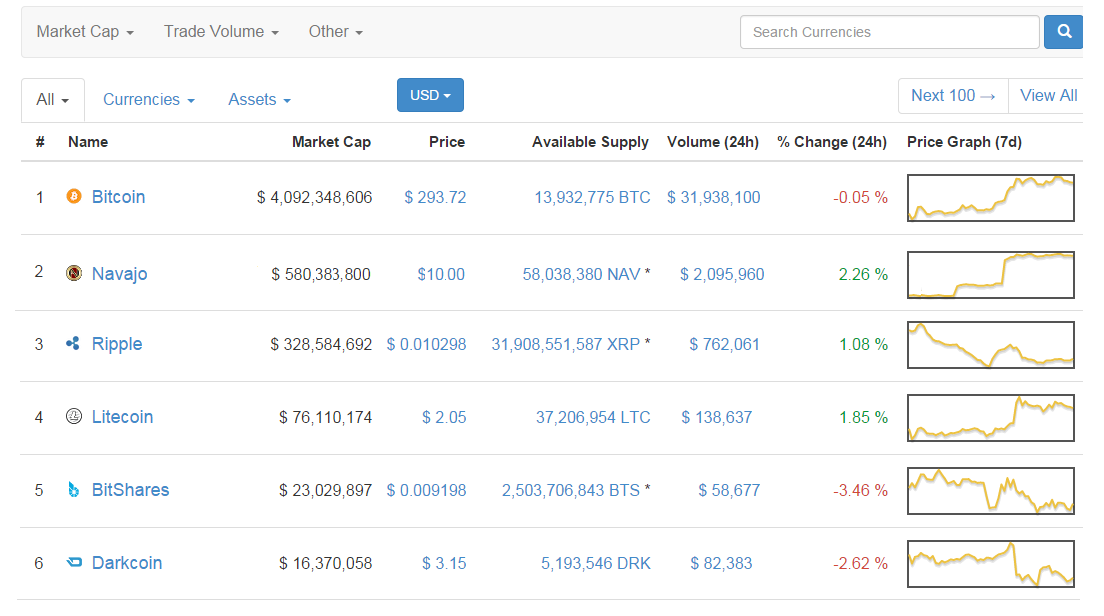1104x616 pixels.
Task: Click Navajo volume $ 2,095,960
Action: [722, 274]
